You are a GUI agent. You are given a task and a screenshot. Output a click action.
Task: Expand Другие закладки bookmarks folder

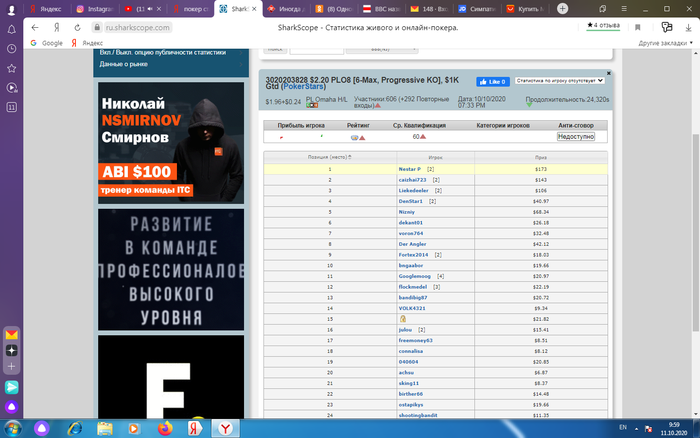[x=665, y=43]
